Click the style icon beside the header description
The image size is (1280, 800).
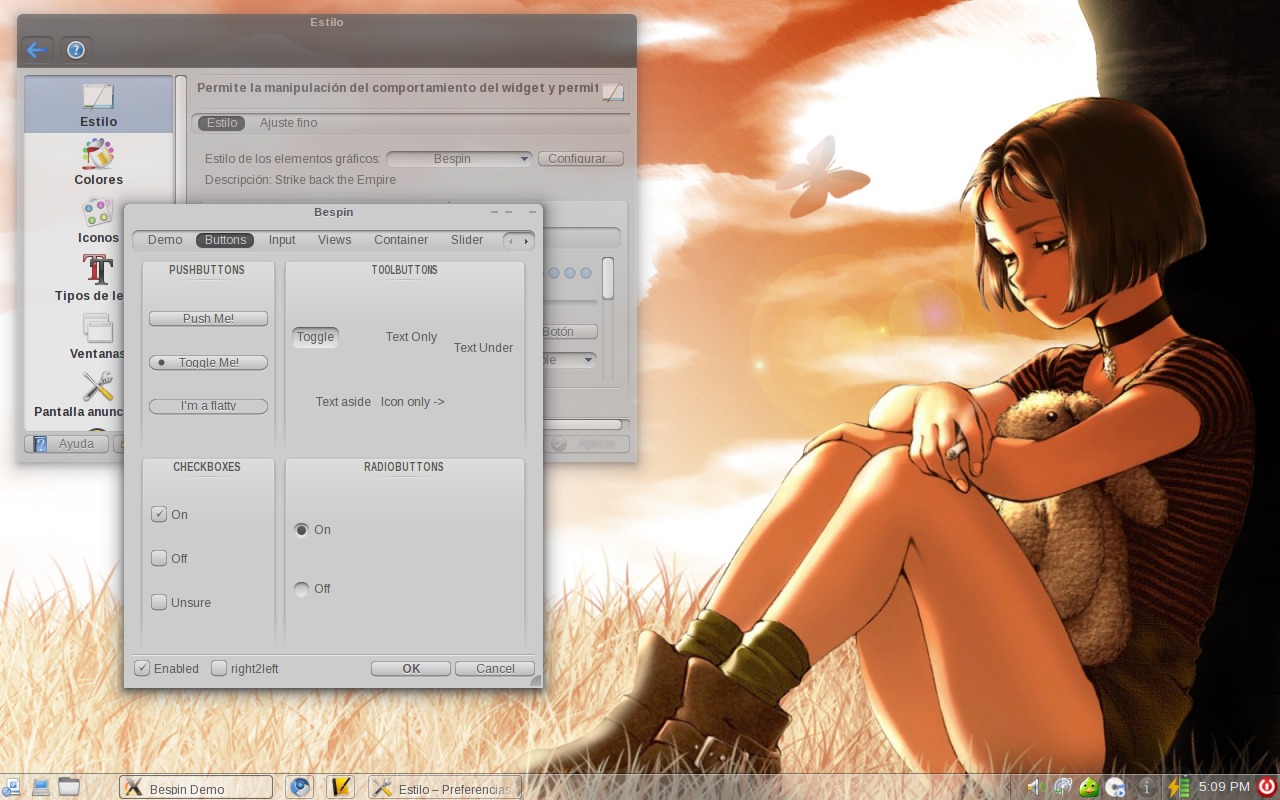(x=613, y=93)
